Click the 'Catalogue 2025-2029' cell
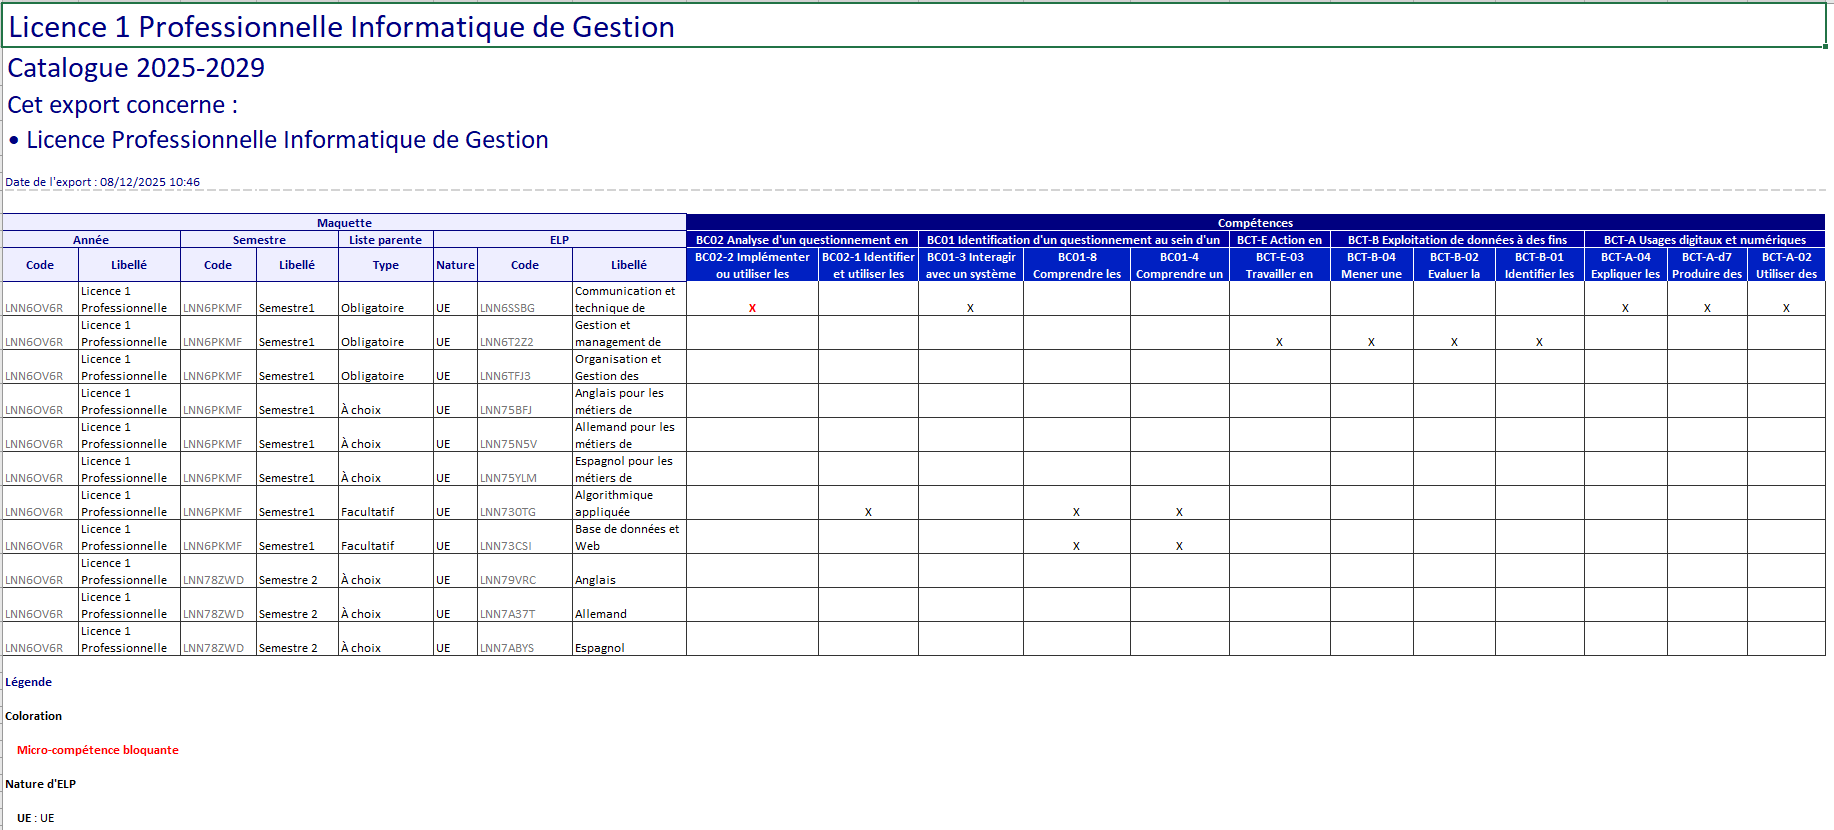Viewport: 1834px width, 830px height. 136,68
